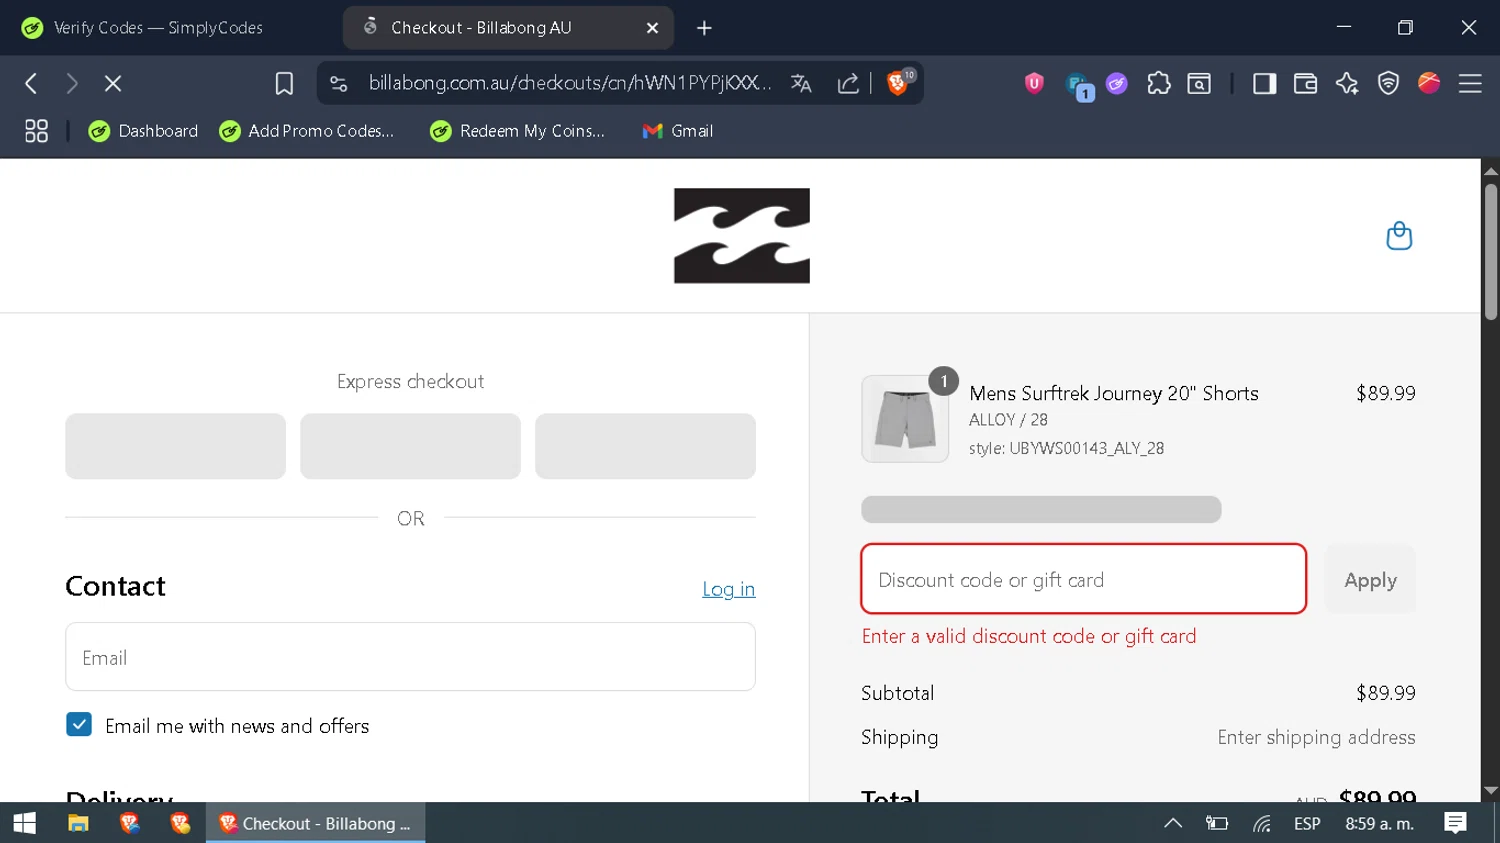Click the address bar URL
The image size is (1500, 843).
[569, 83]
